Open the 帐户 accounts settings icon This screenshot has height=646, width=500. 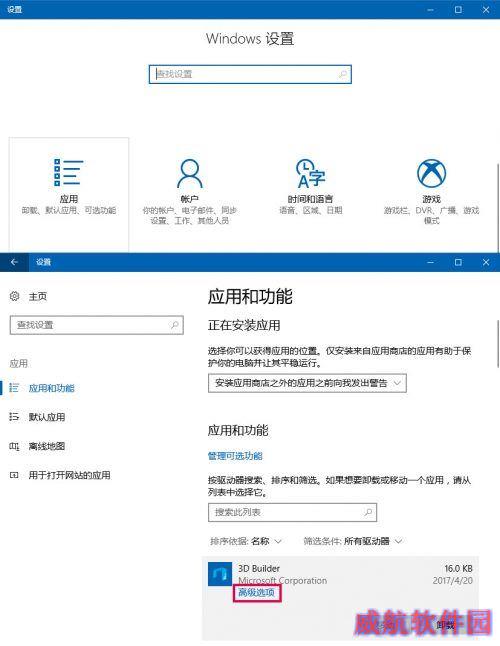[x=189, y=173]
